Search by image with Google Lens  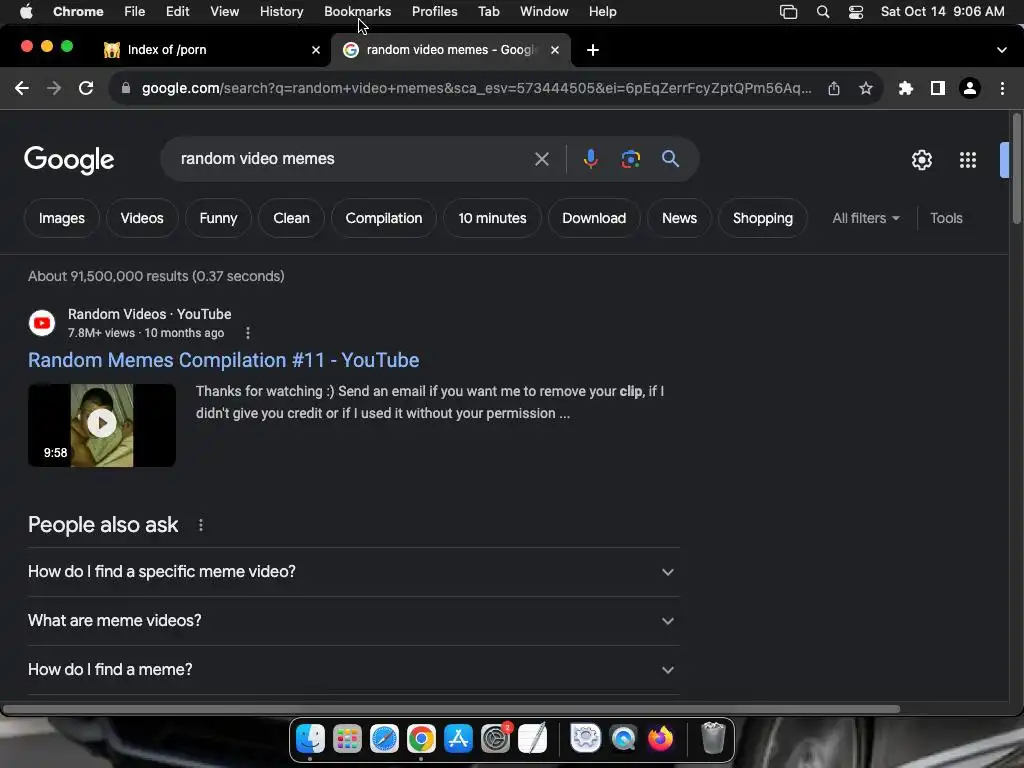pos(630,159)
